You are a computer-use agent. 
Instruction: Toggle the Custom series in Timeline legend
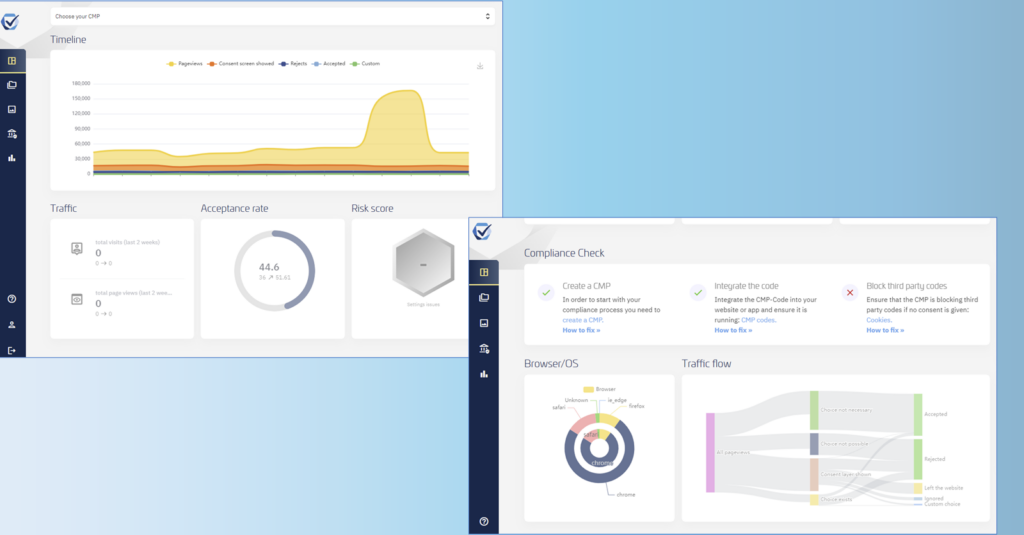[x=366, y=64]
